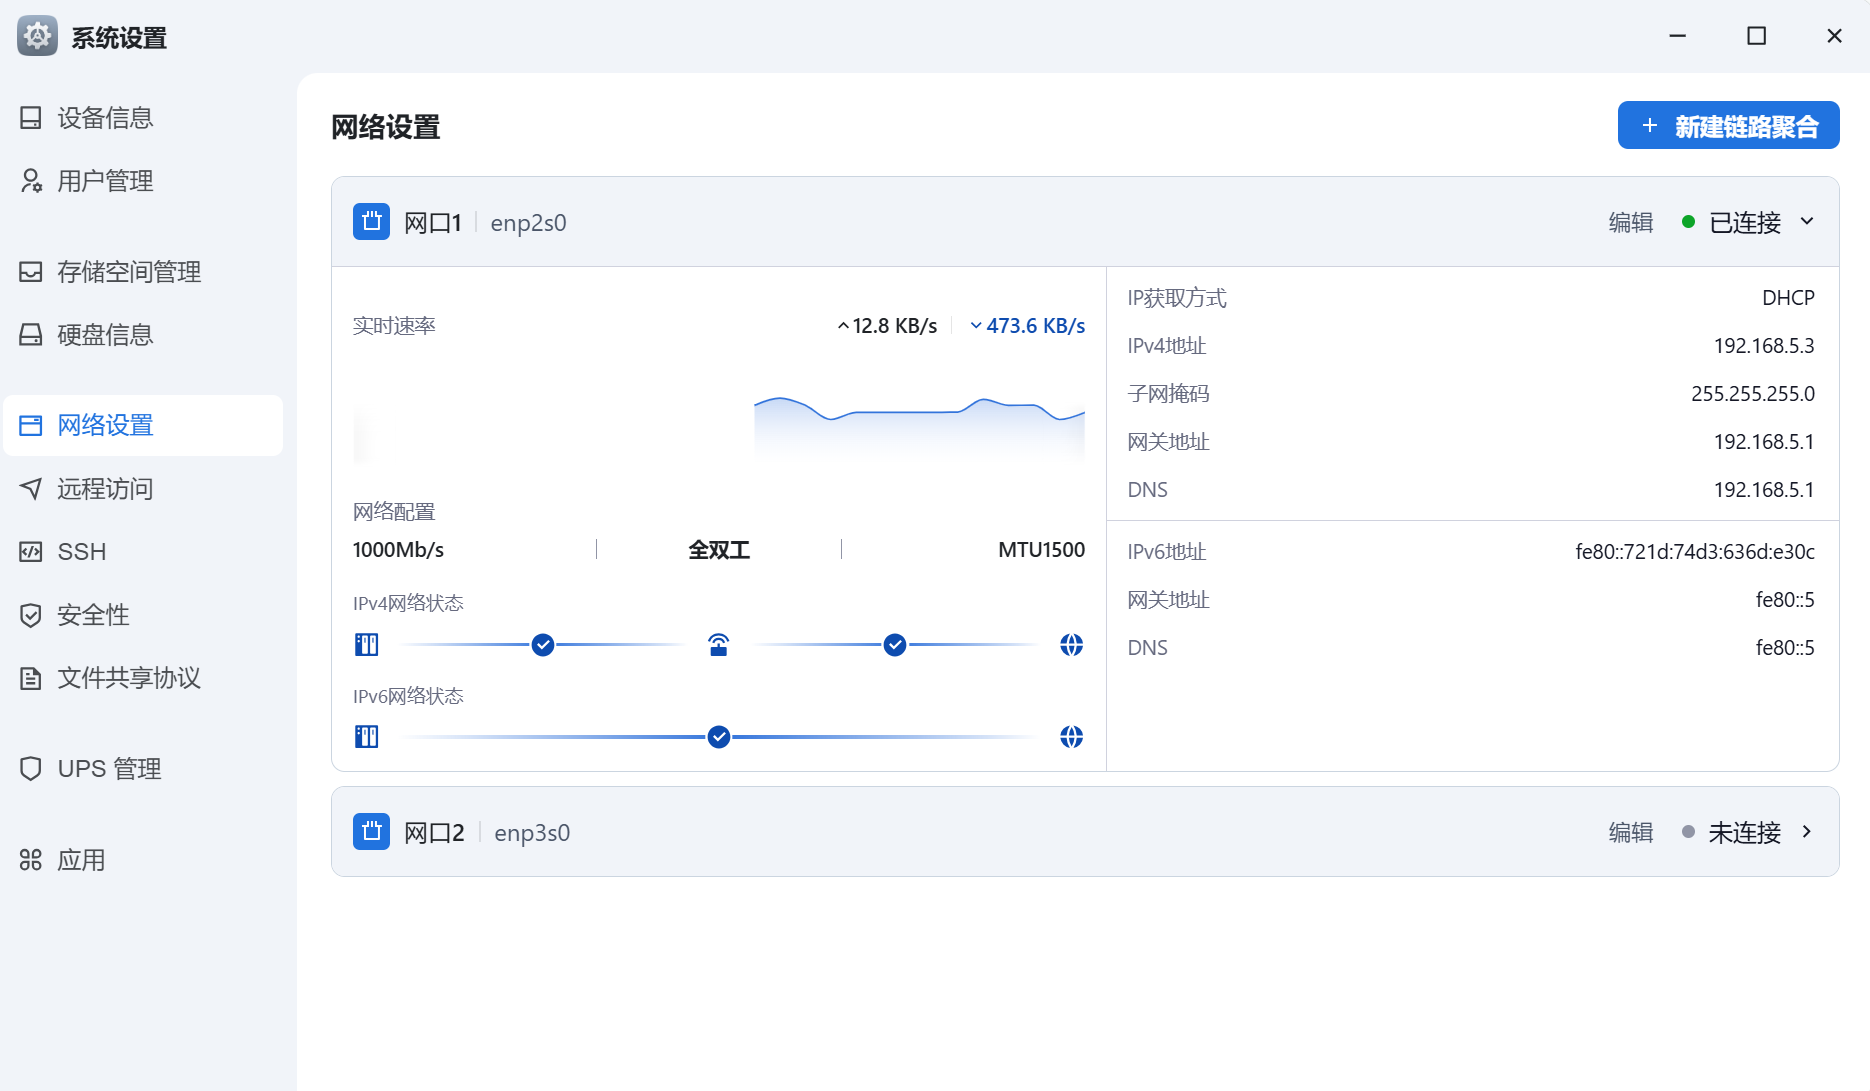This screenshot has width=1870, height=1091.
Task: Click the 未连接 status of 网口2
Action: coord(1745,832)
